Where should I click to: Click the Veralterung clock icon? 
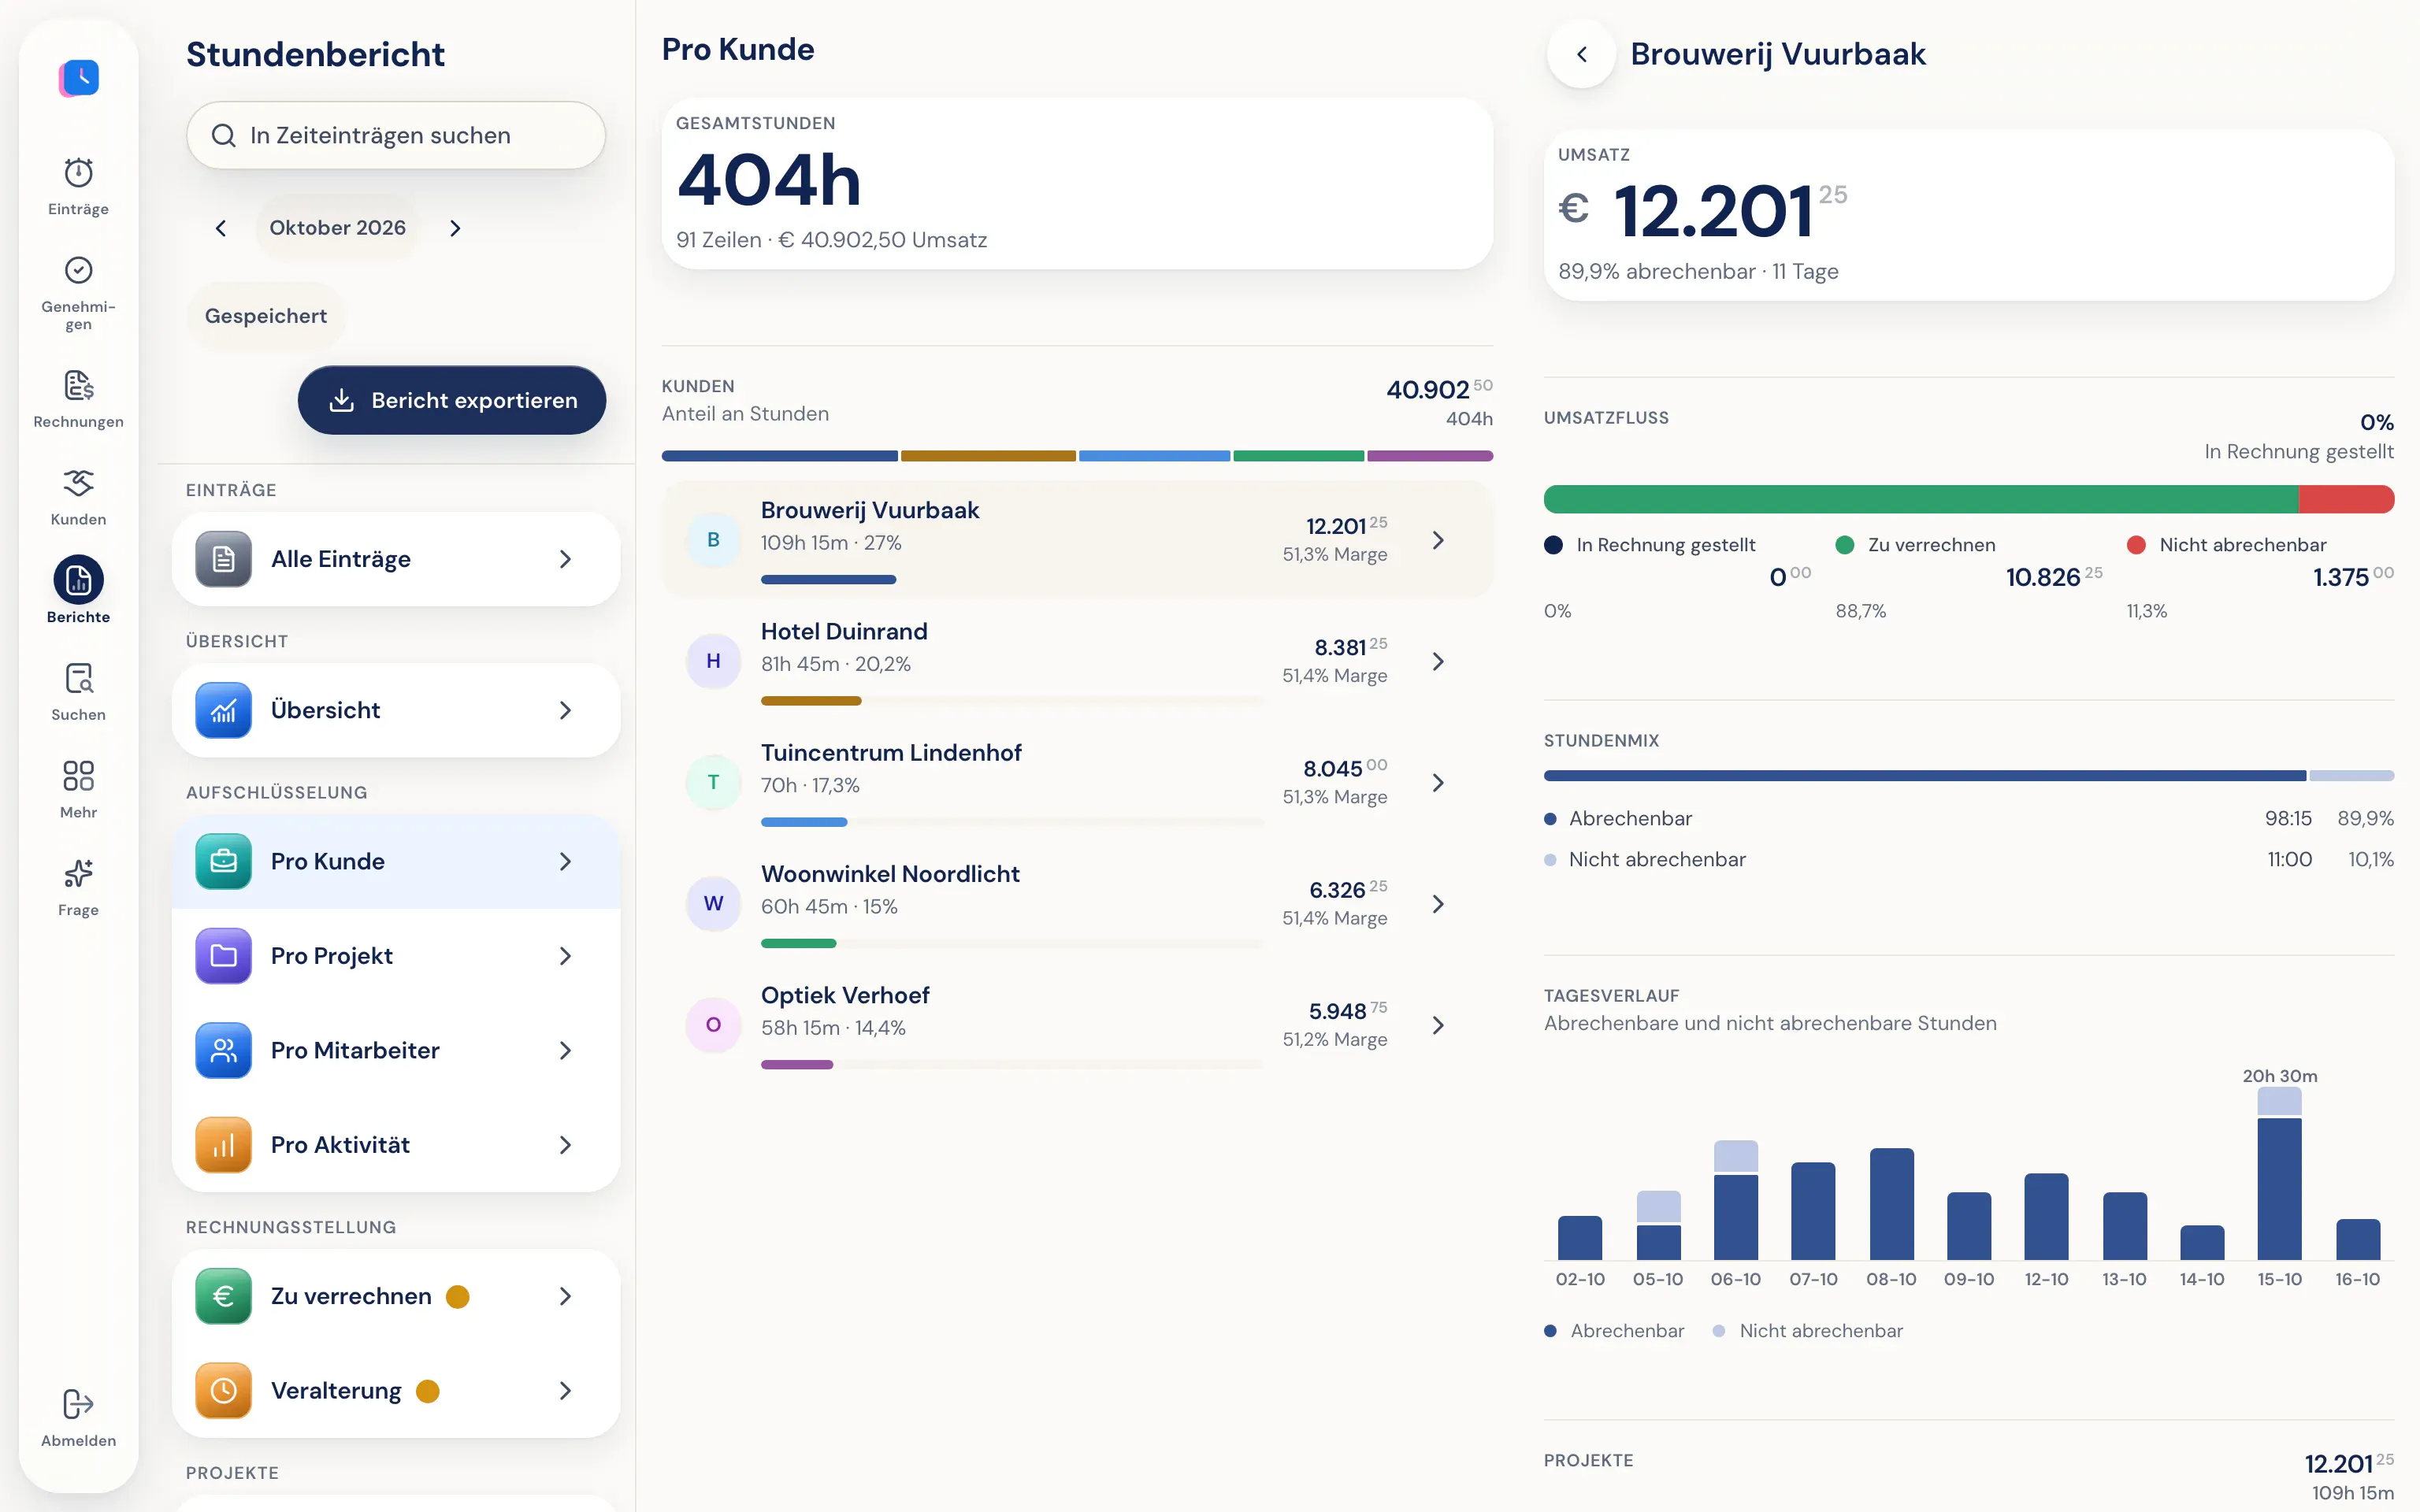(x=223, y=1391)
